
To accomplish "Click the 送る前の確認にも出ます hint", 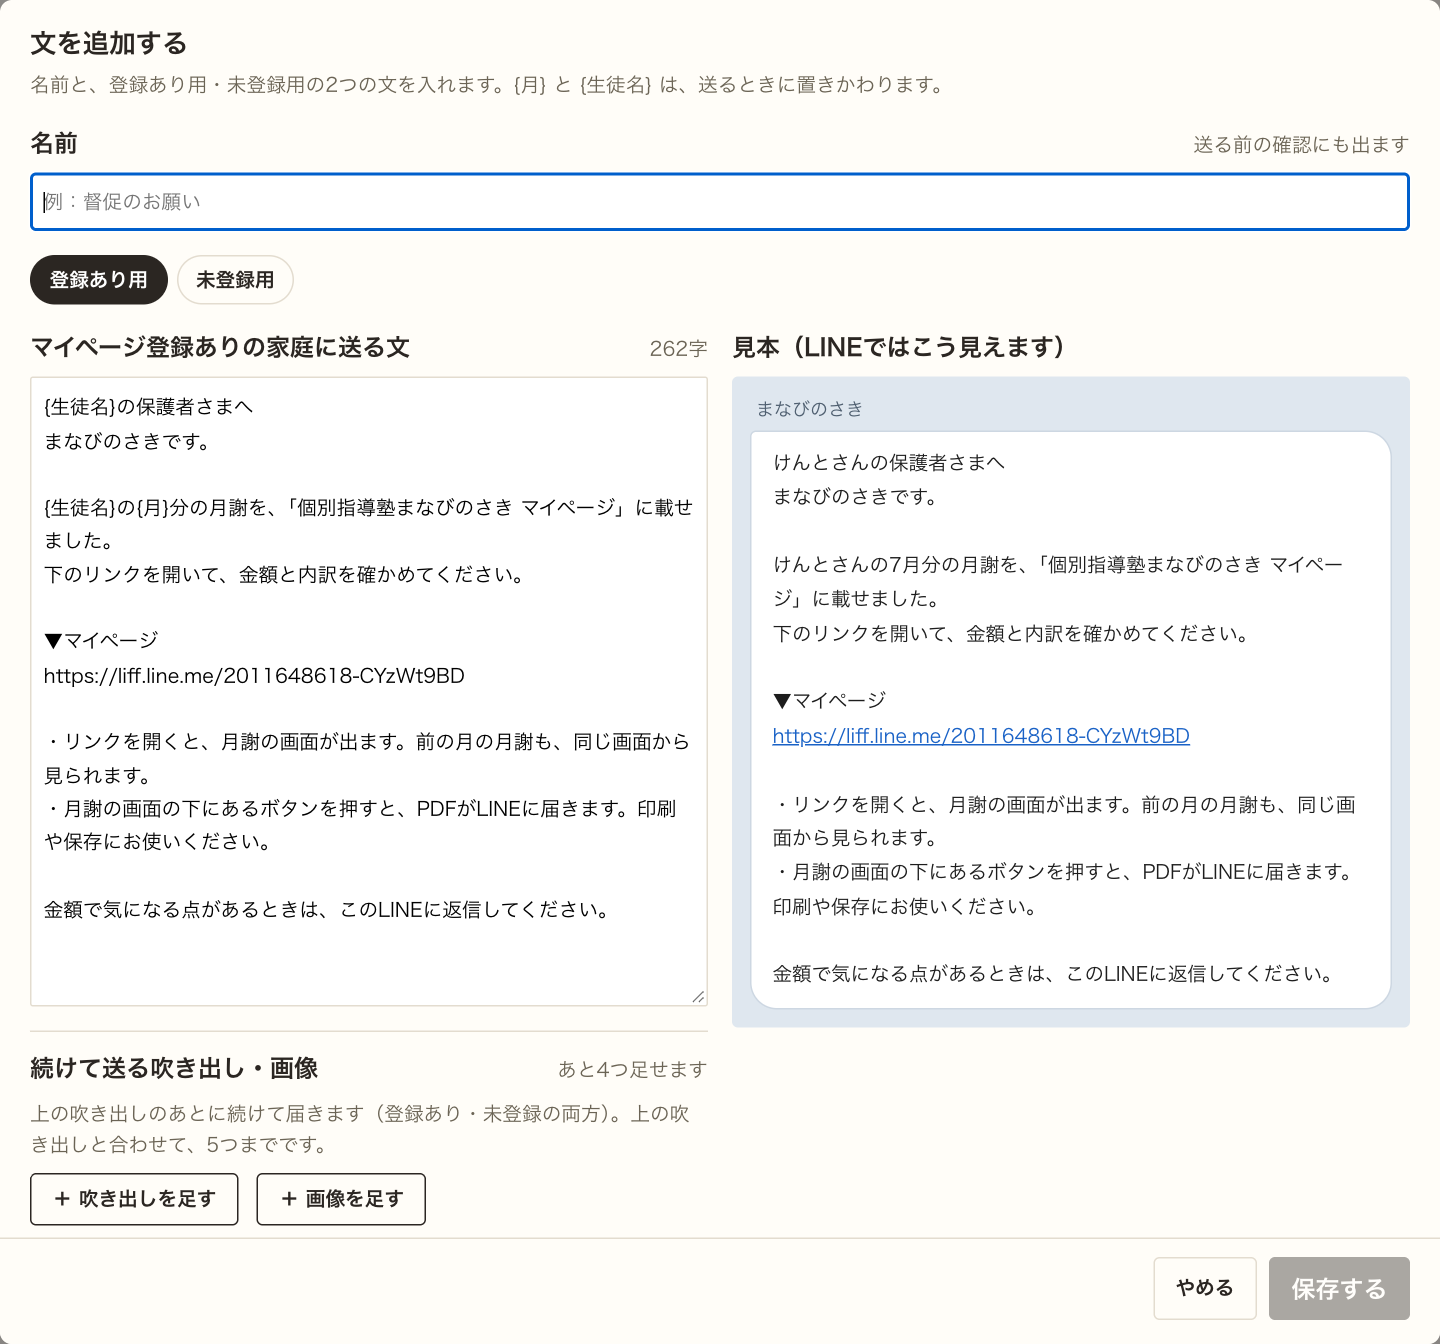I will tap(1301, 145).
